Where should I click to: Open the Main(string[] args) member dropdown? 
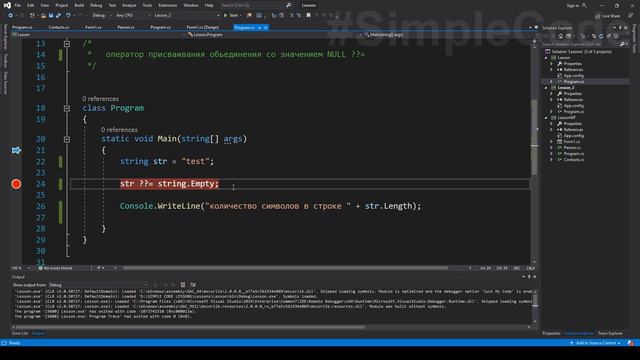pos(448,35)
